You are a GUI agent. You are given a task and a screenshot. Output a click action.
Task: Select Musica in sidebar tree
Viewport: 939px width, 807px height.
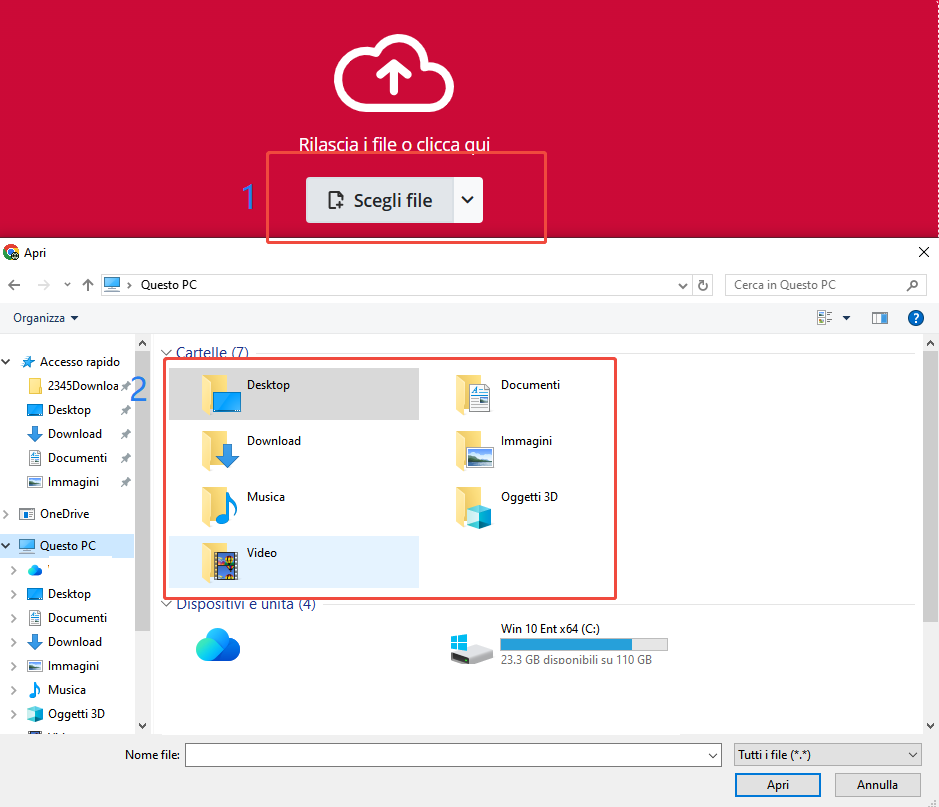[66, 690]
